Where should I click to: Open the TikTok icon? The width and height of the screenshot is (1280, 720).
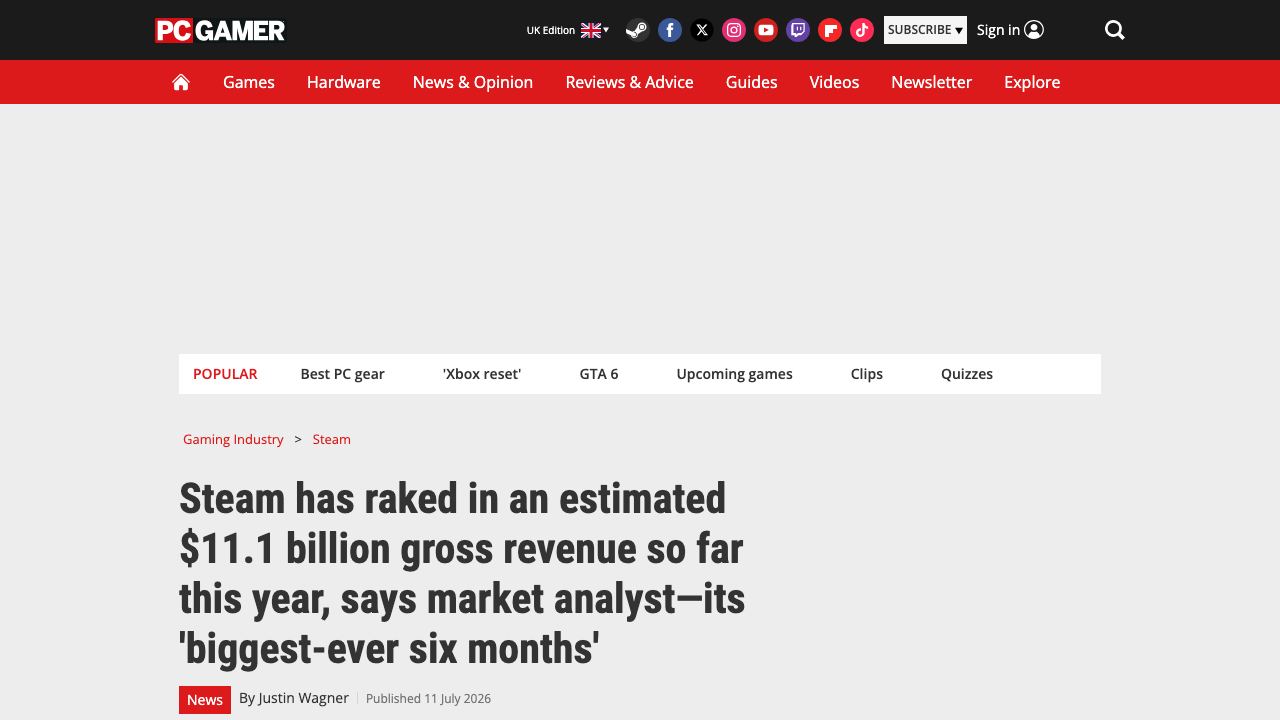pos(862,30)
